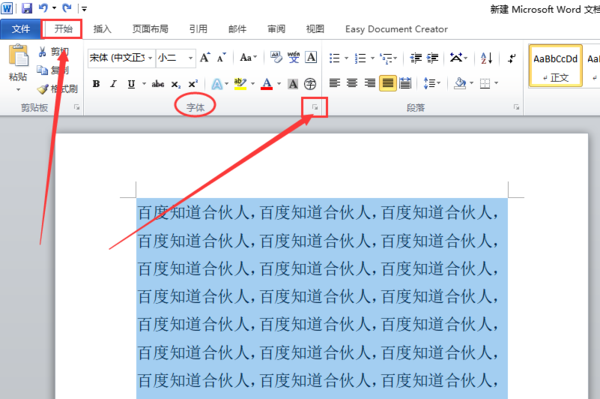Toggle the highlighted Justify alignment button
This screenshot has width=600, height=399.
point(388,83)
